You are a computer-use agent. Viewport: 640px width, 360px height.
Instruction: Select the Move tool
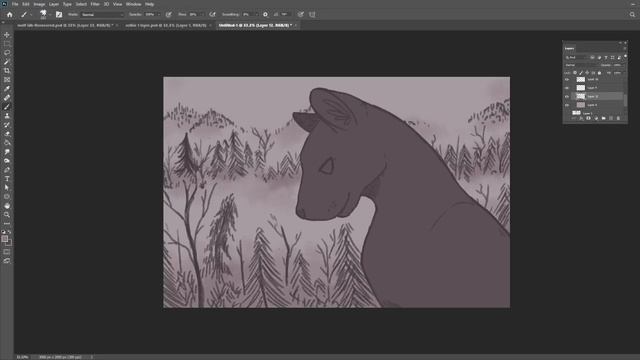point(7,35)
